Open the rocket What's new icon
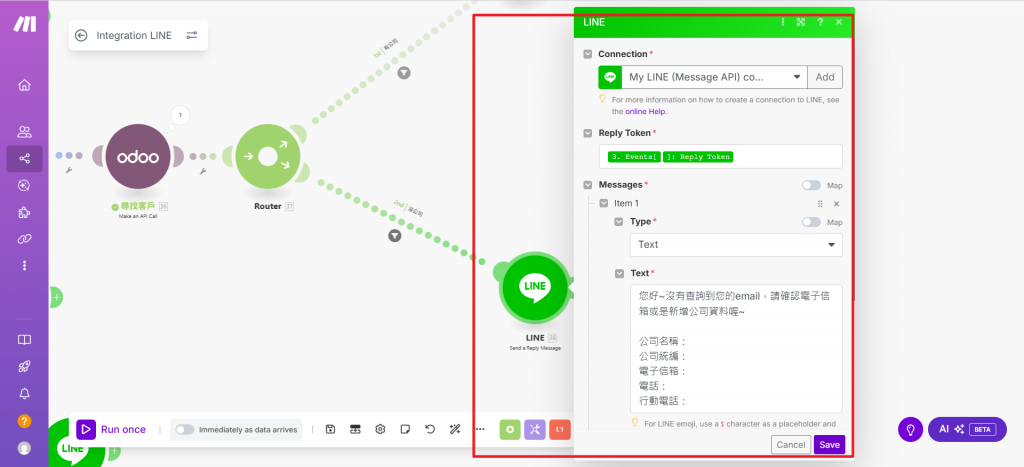The image size is (1024, 467). tap(24, 366)
